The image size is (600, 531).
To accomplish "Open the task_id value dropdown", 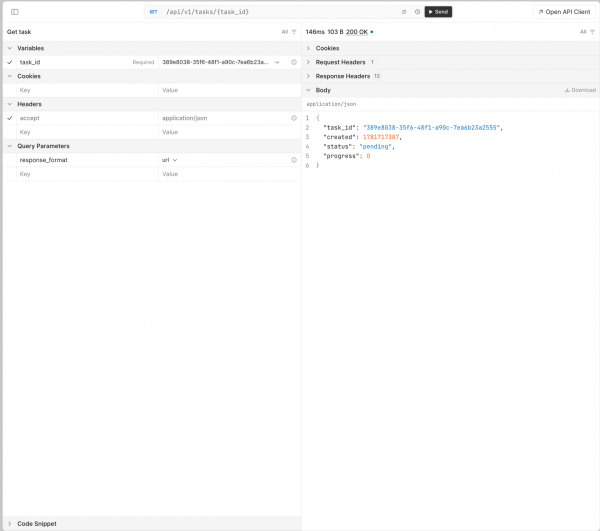I will (x=277, y=62).
